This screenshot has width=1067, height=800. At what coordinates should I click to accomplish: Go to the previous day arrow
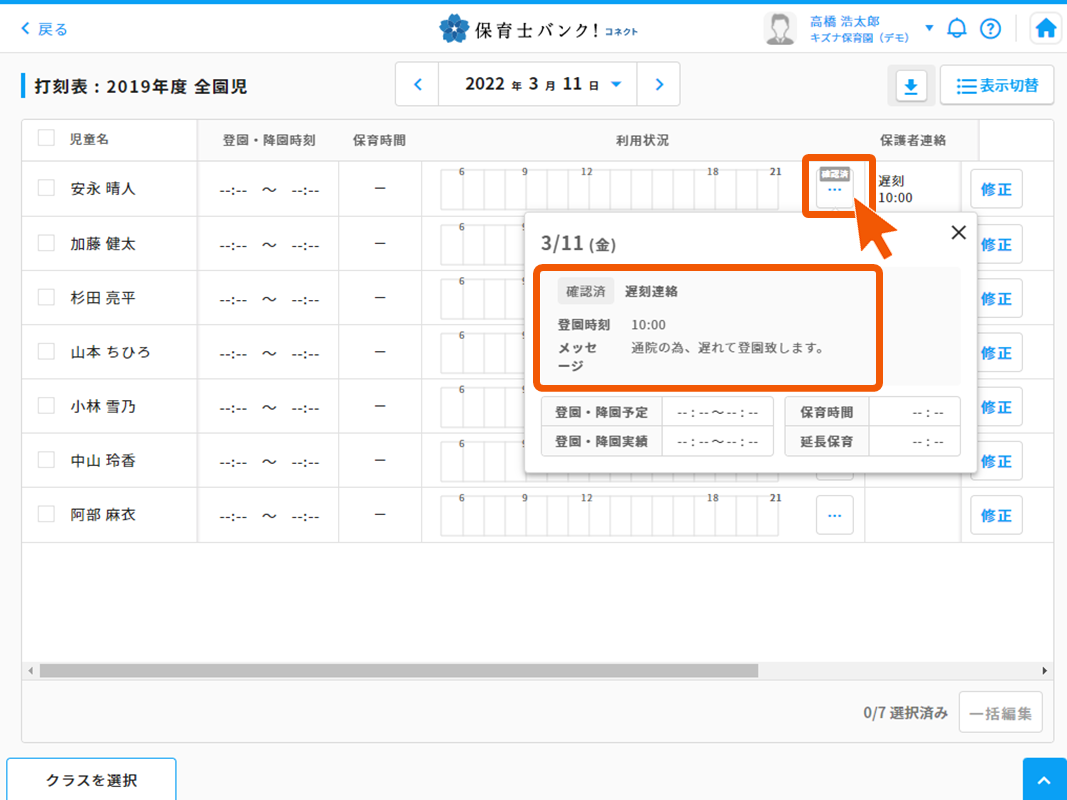(418, 85)
